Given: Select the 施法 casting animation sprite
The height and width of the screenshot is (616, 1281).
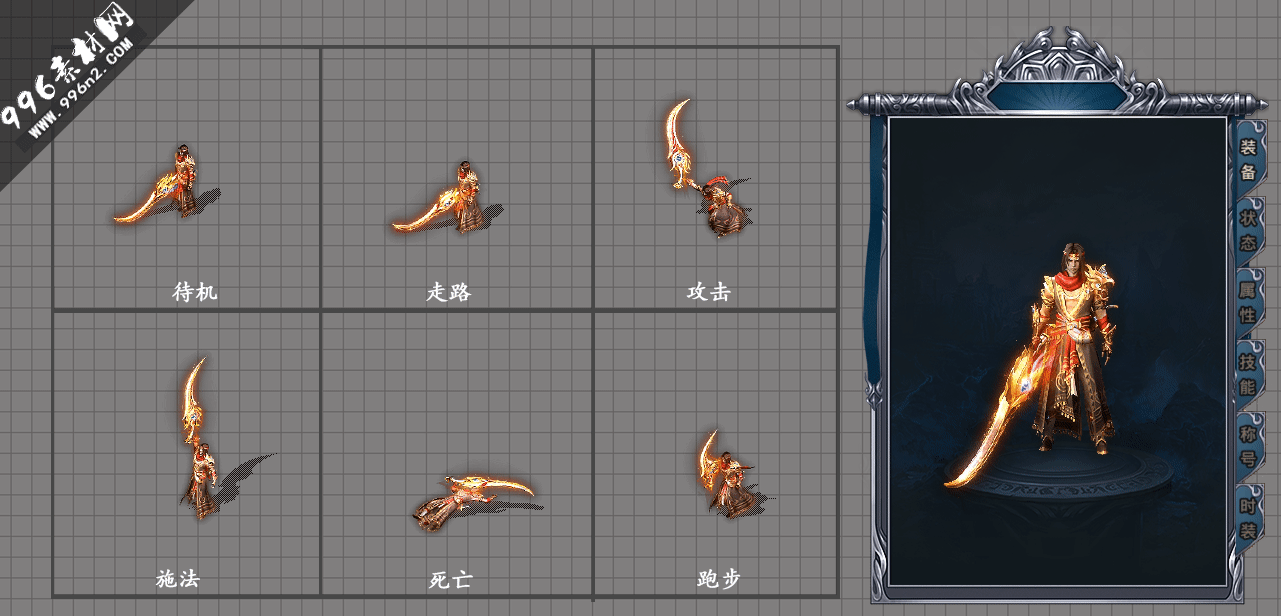Looking at the screenshot, I should click(215, 438).
